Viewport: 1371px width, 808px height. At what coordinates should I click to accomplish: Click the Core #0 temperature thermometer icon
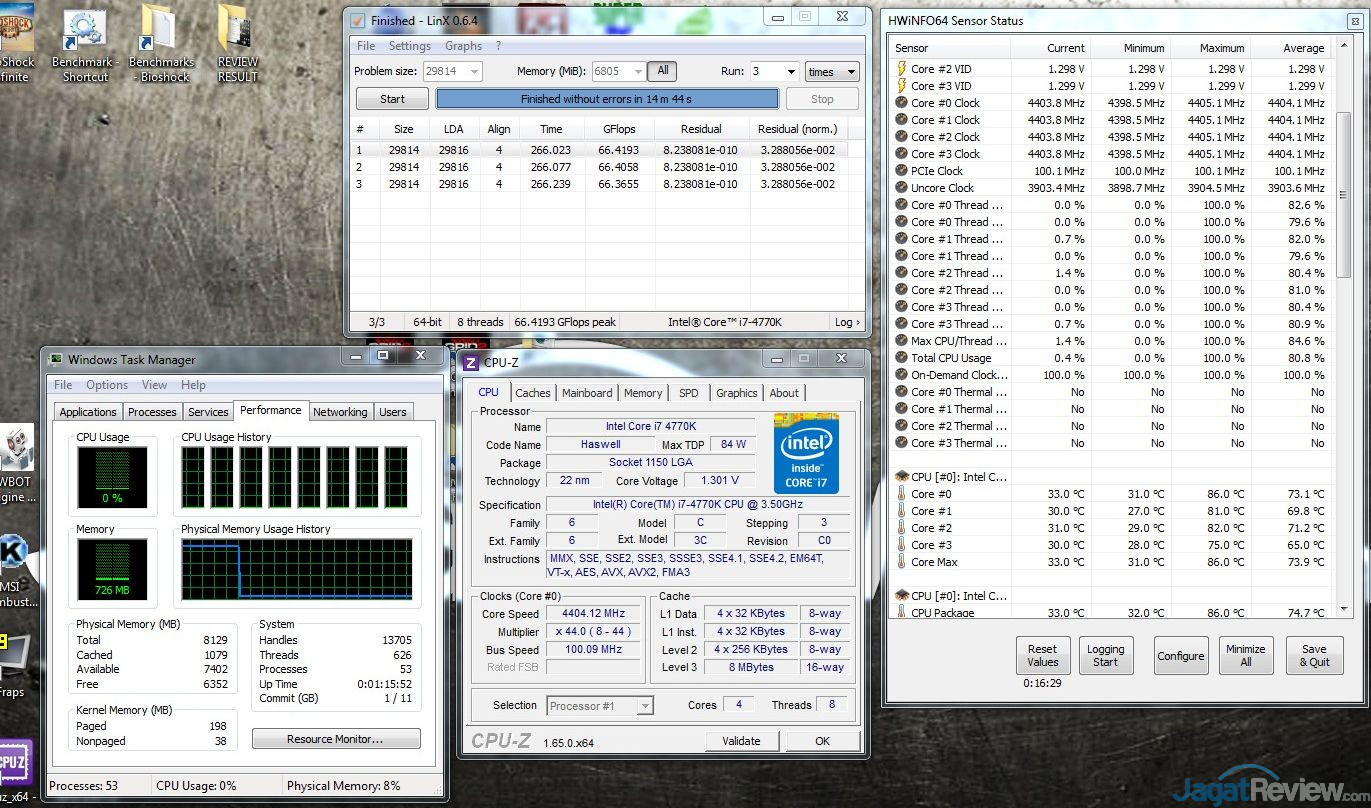click(x=901, y=494)
